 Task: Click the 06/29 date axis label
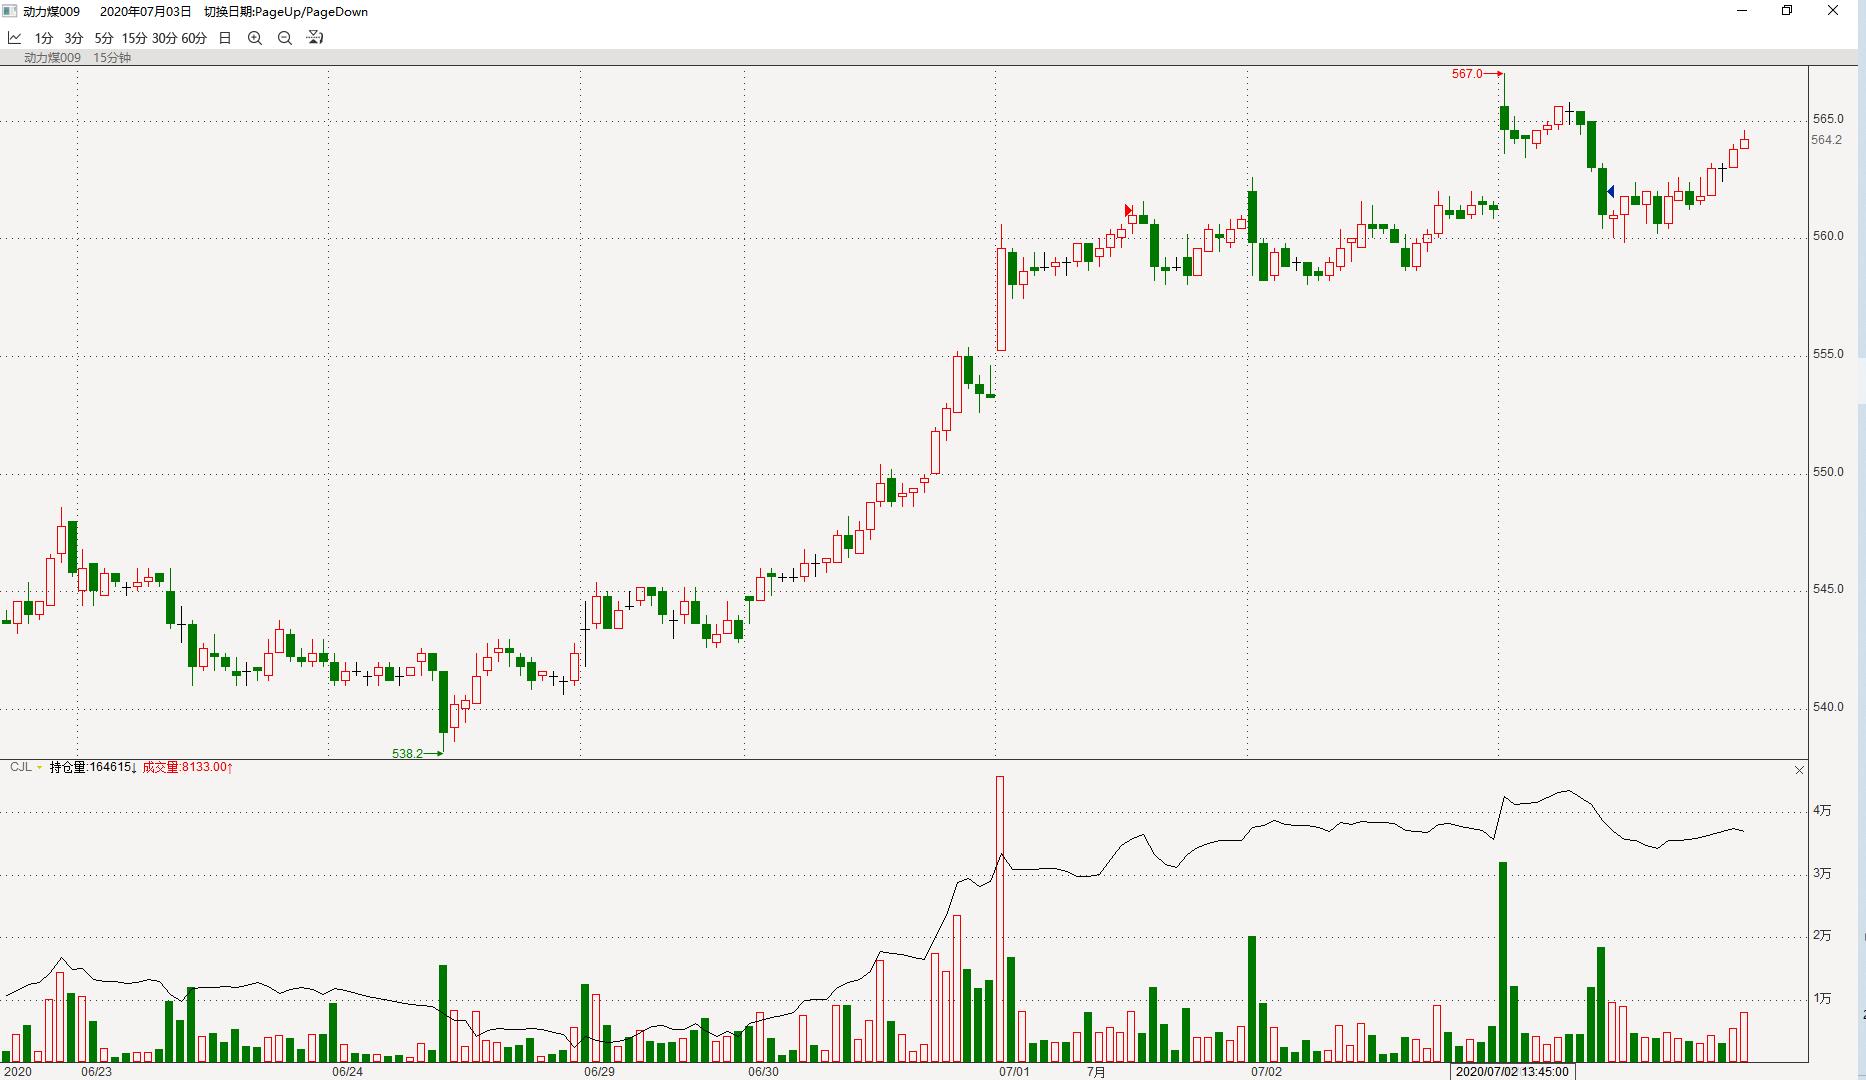[x=599, y=1072]
